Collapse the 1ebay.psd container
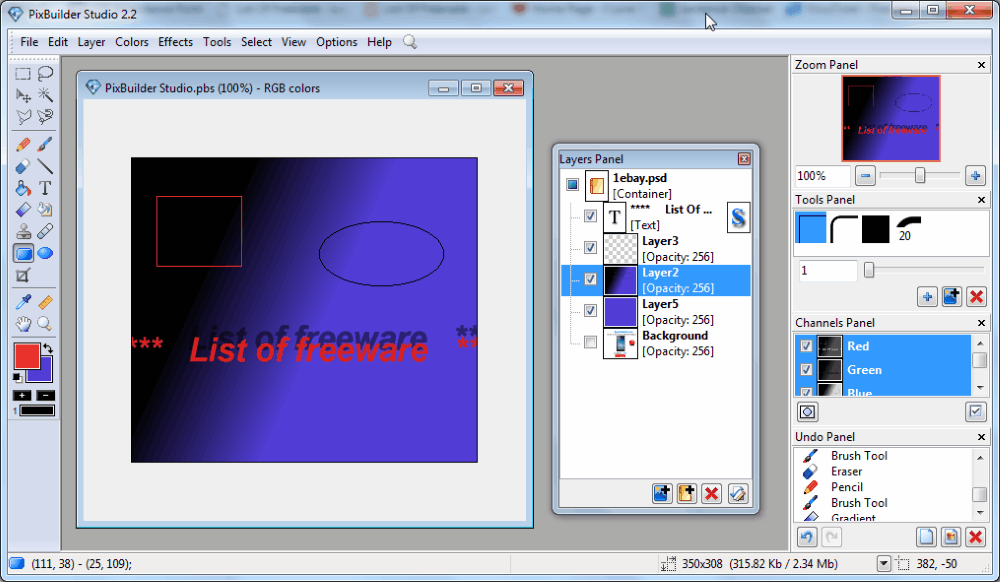 573,185
